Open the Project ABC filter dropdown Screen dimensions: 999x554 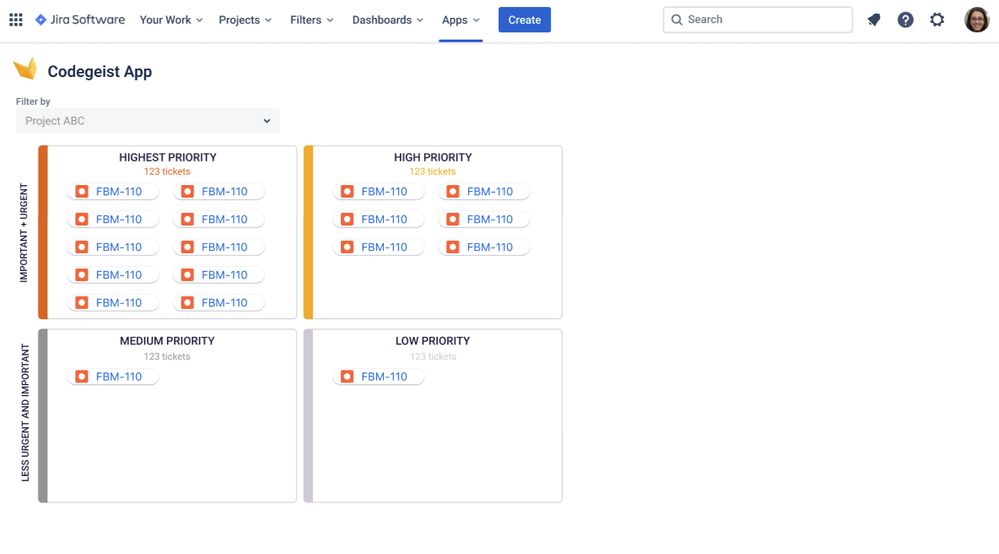pyautogui.click(x=148, y=121)
